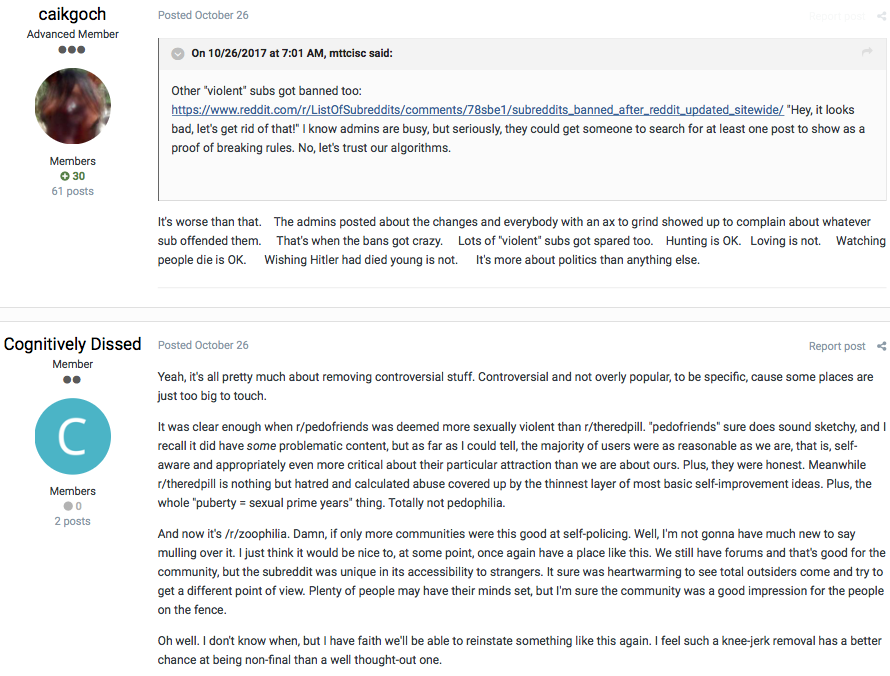Image resolution: width=890 pixels, height=676 pixels.
Task: Click the teal C avatar
Action: (x=73, y=436)
